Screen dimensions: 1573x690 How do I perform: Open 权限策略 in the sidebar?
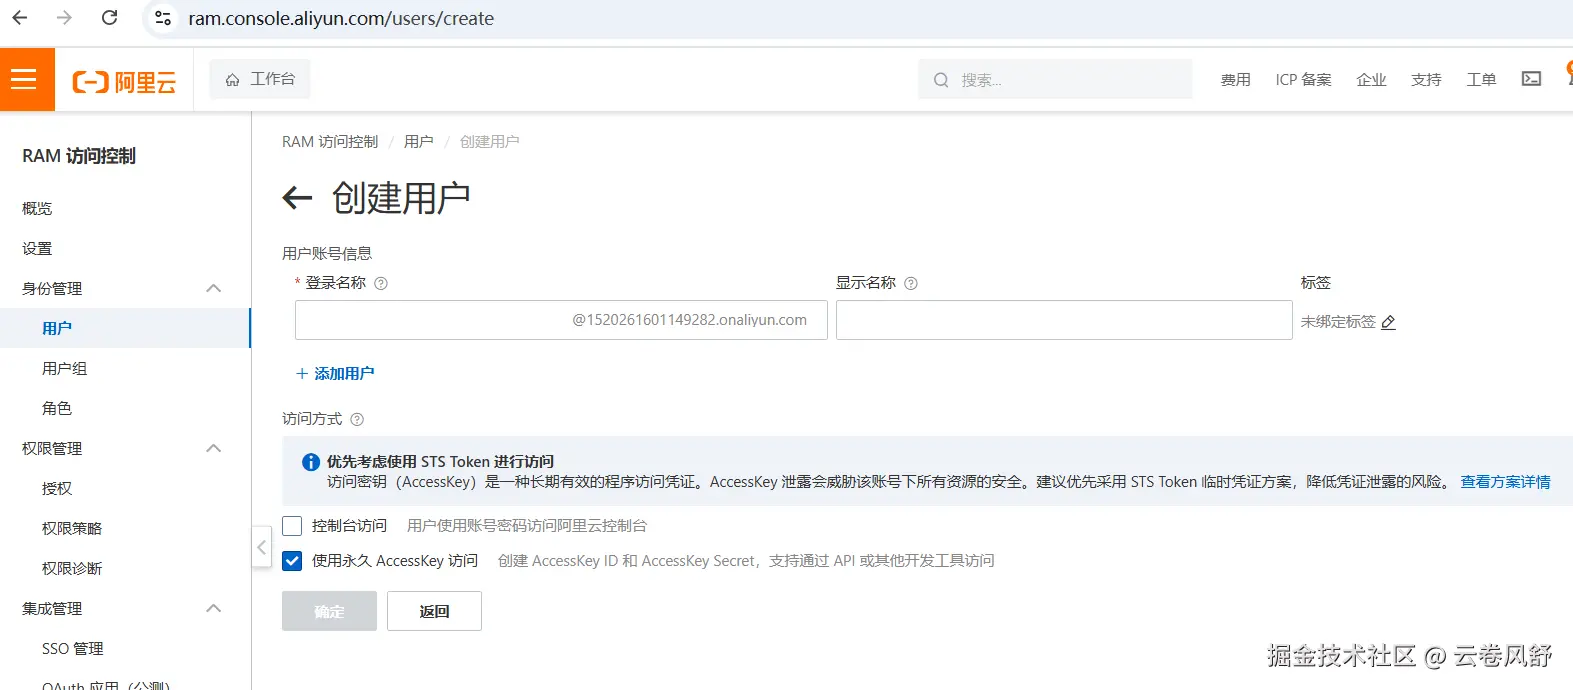(72, 528)
